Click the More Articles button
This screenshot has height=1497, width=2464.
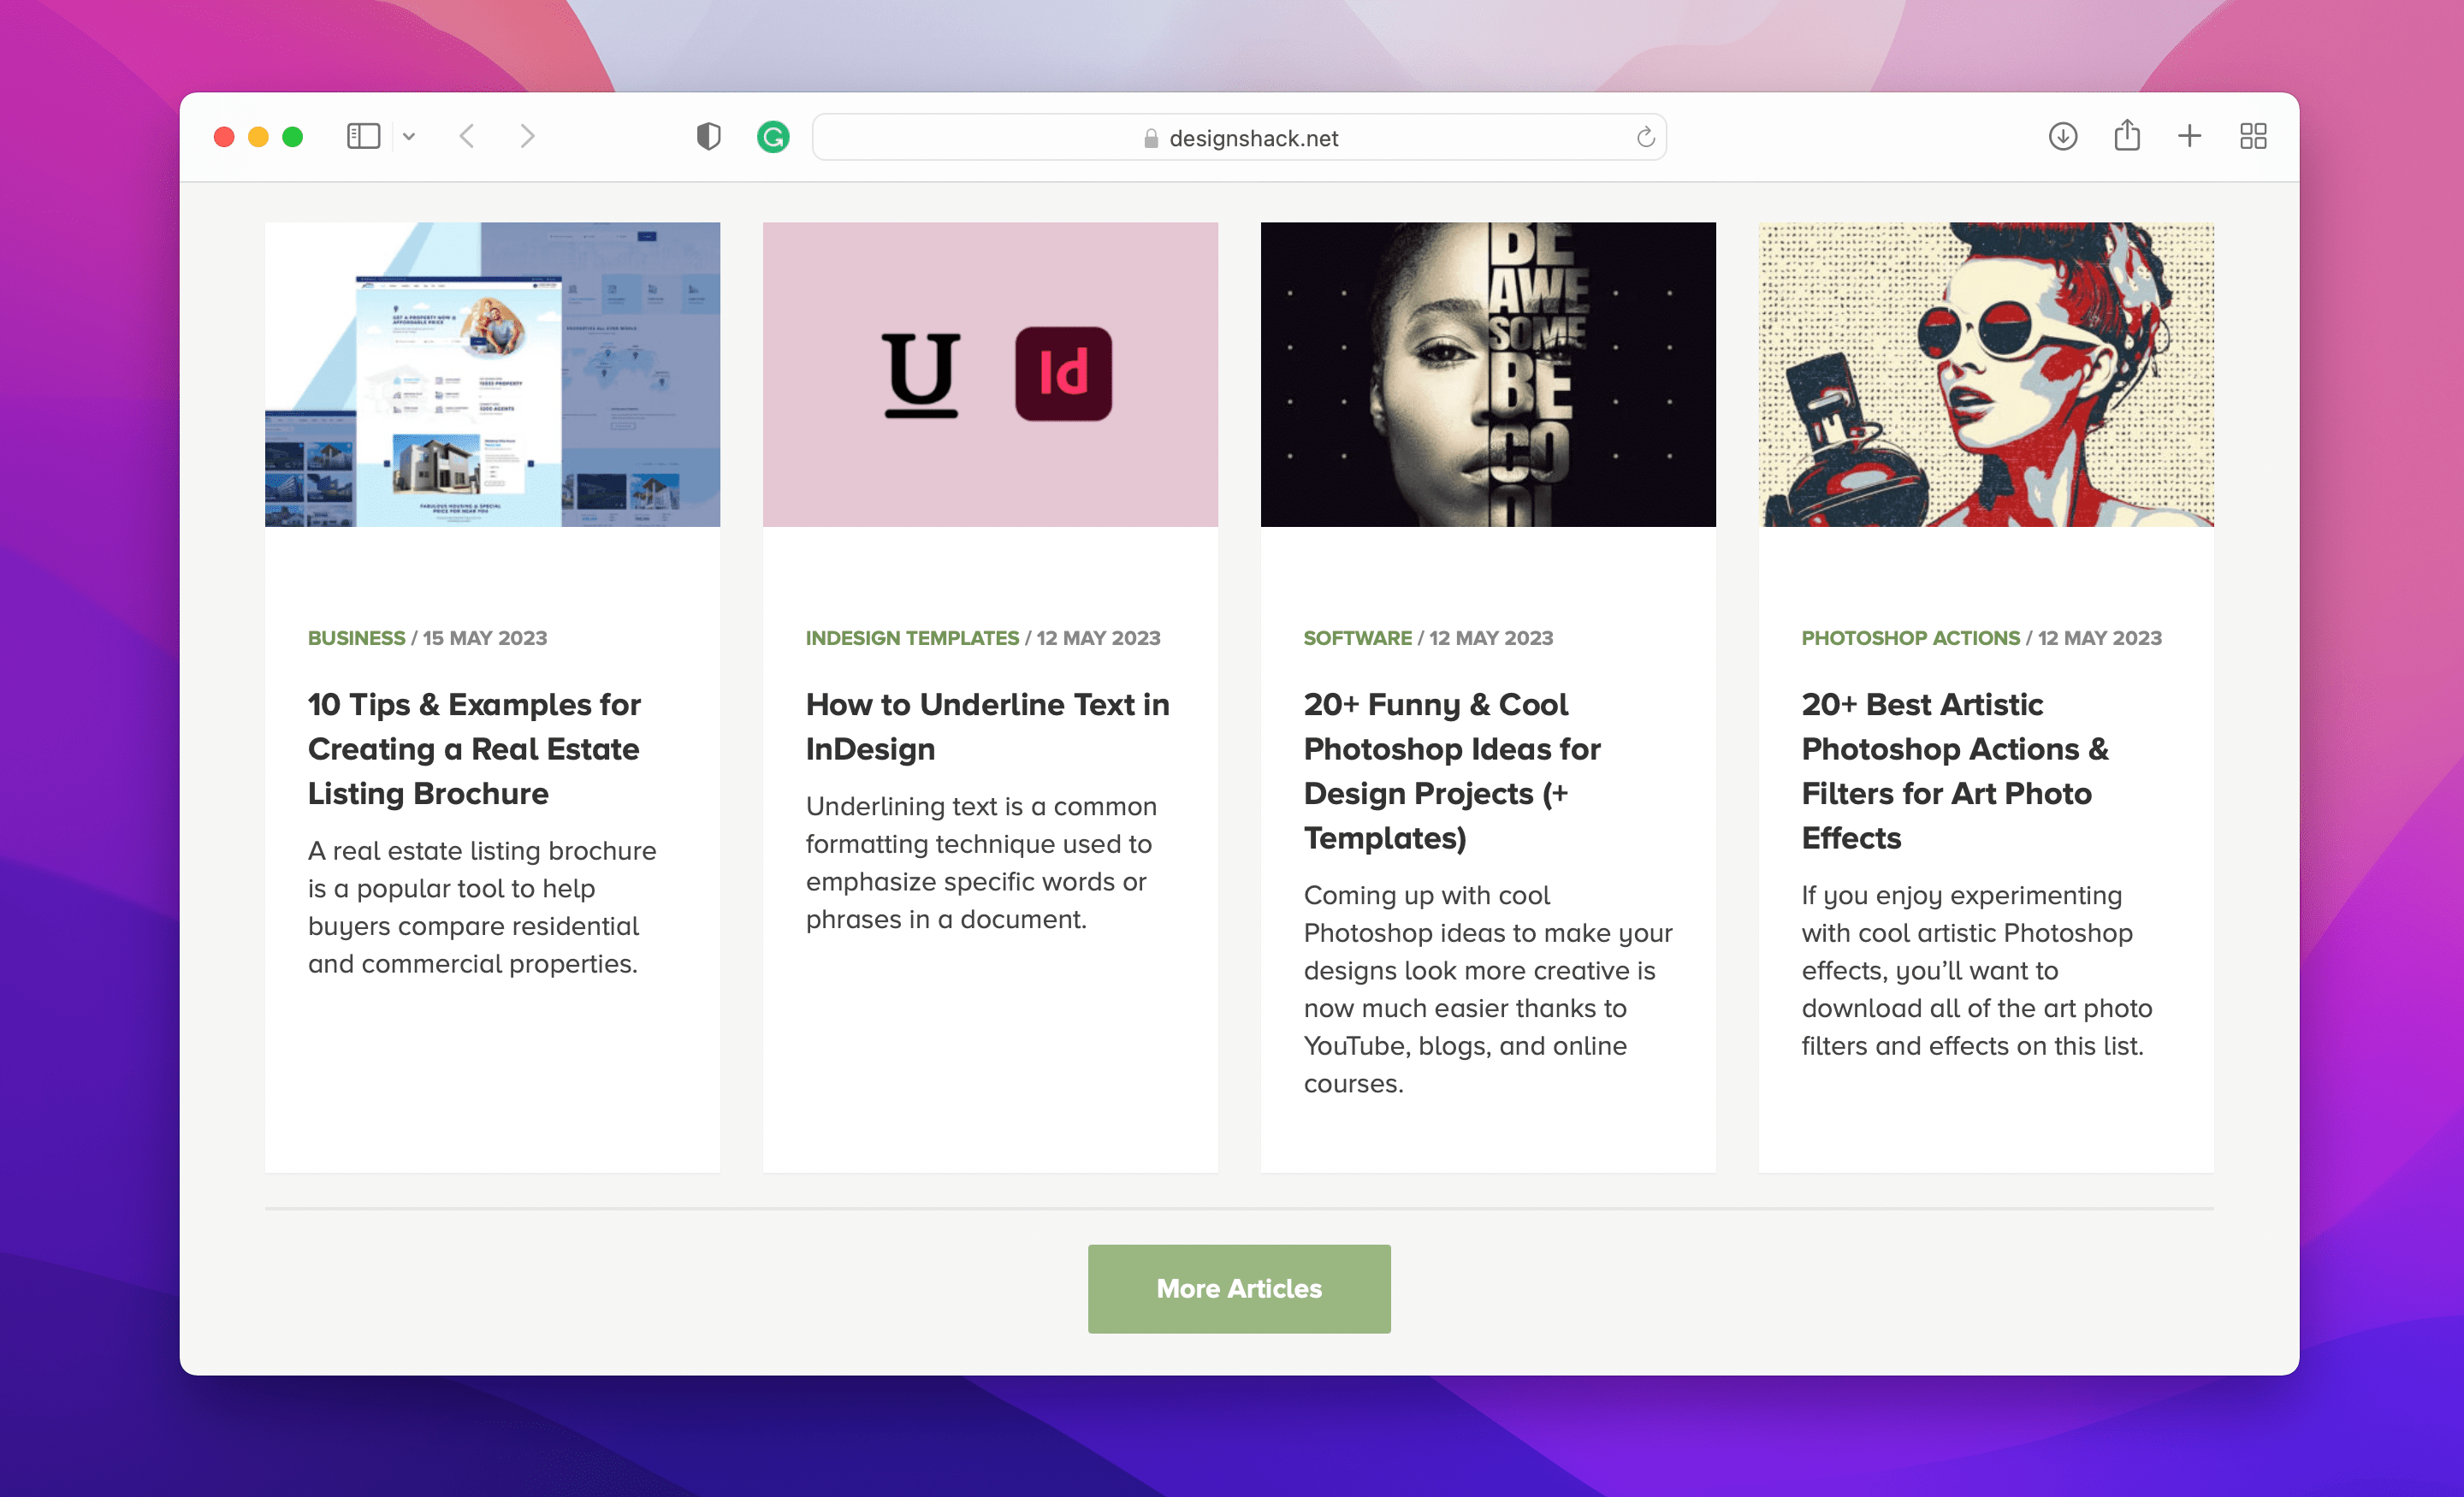pyautogui.click(x=1238, y=1288)
